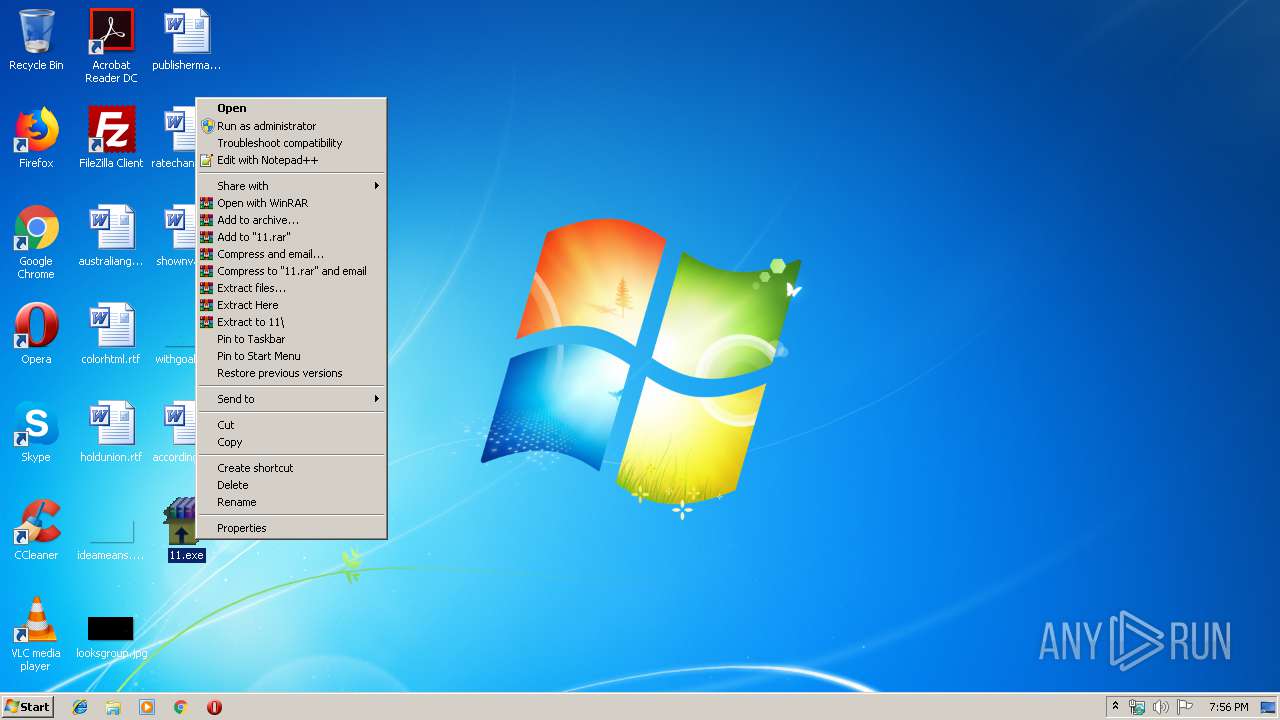1280x720 pixels.
Task: Select Rename from context menu
Action: [x=291, y=502]
